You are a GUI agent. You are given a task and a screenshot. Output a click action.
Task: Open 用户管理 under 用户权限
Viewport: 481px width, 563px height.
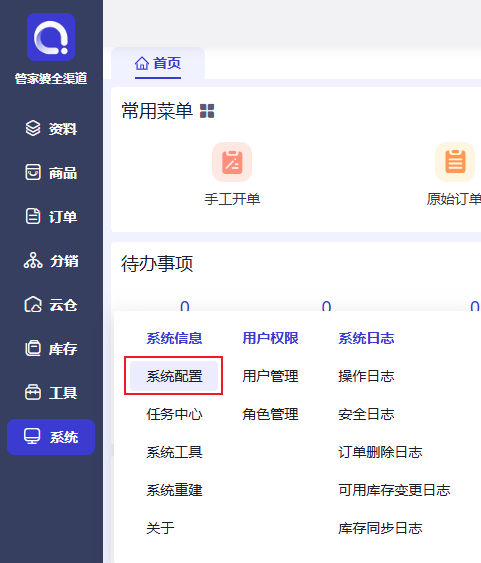(270, 376)
